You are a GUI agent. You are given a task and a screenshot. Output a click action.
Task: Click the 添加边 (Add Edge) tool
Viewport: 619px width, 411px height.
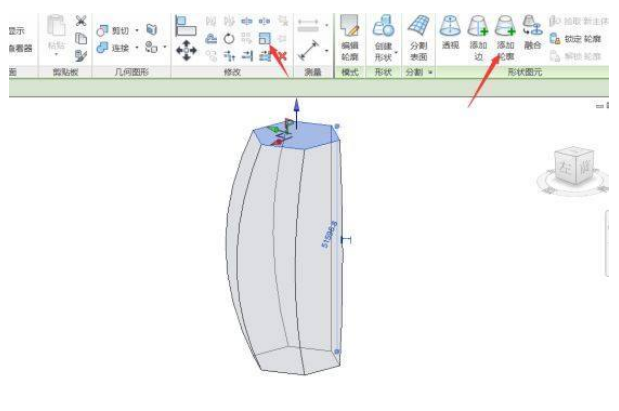pos(478,34)
